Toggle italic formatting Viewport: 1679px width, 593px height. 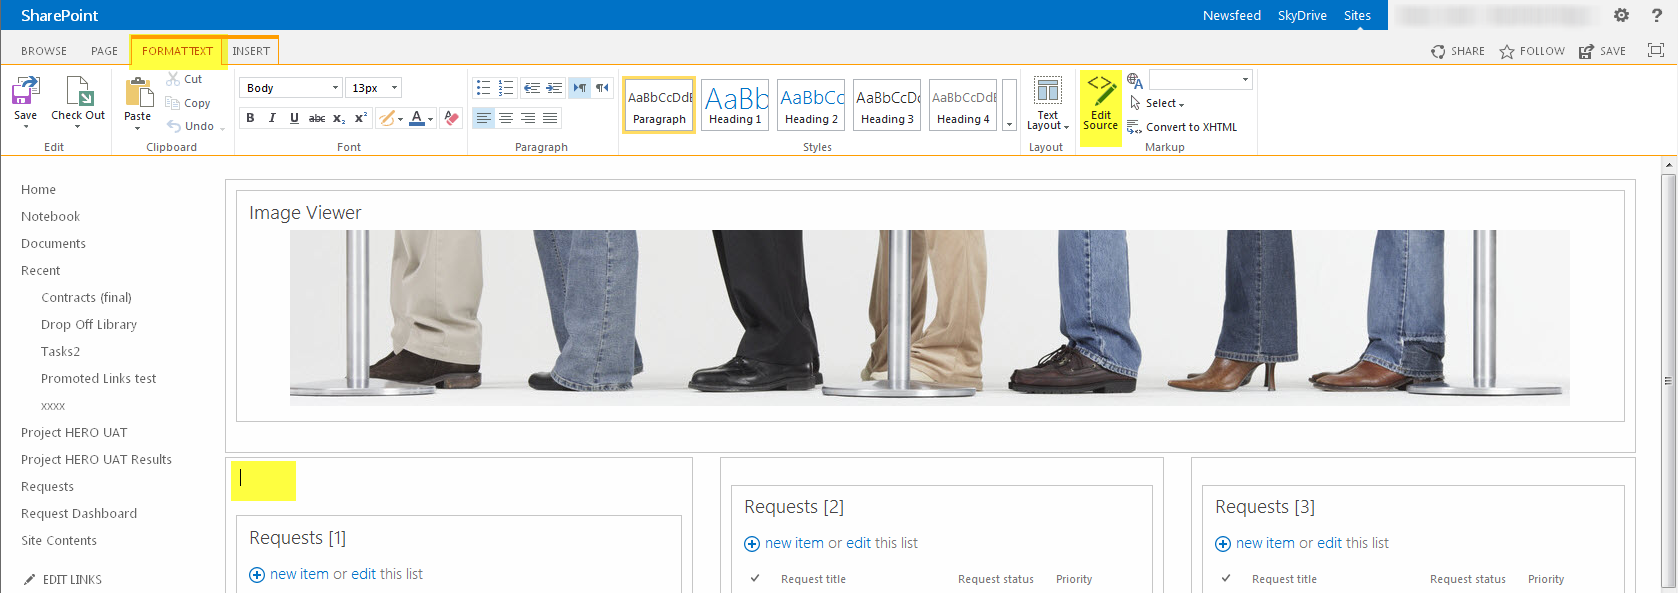[272, 118]
